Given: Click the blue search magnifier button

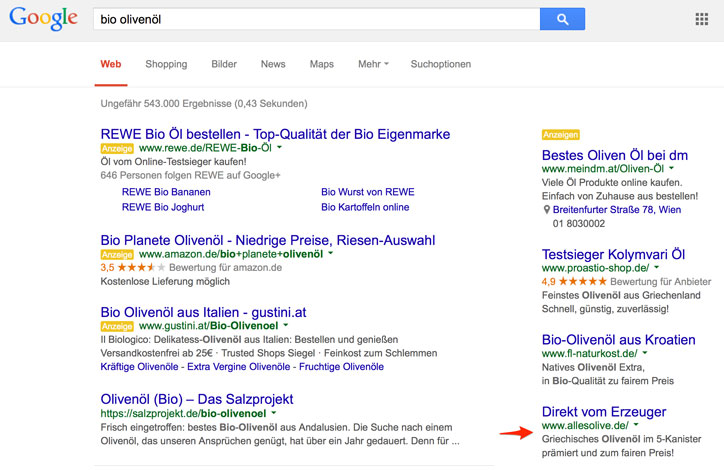Looking at the screenshot, I should coord(562,19).
